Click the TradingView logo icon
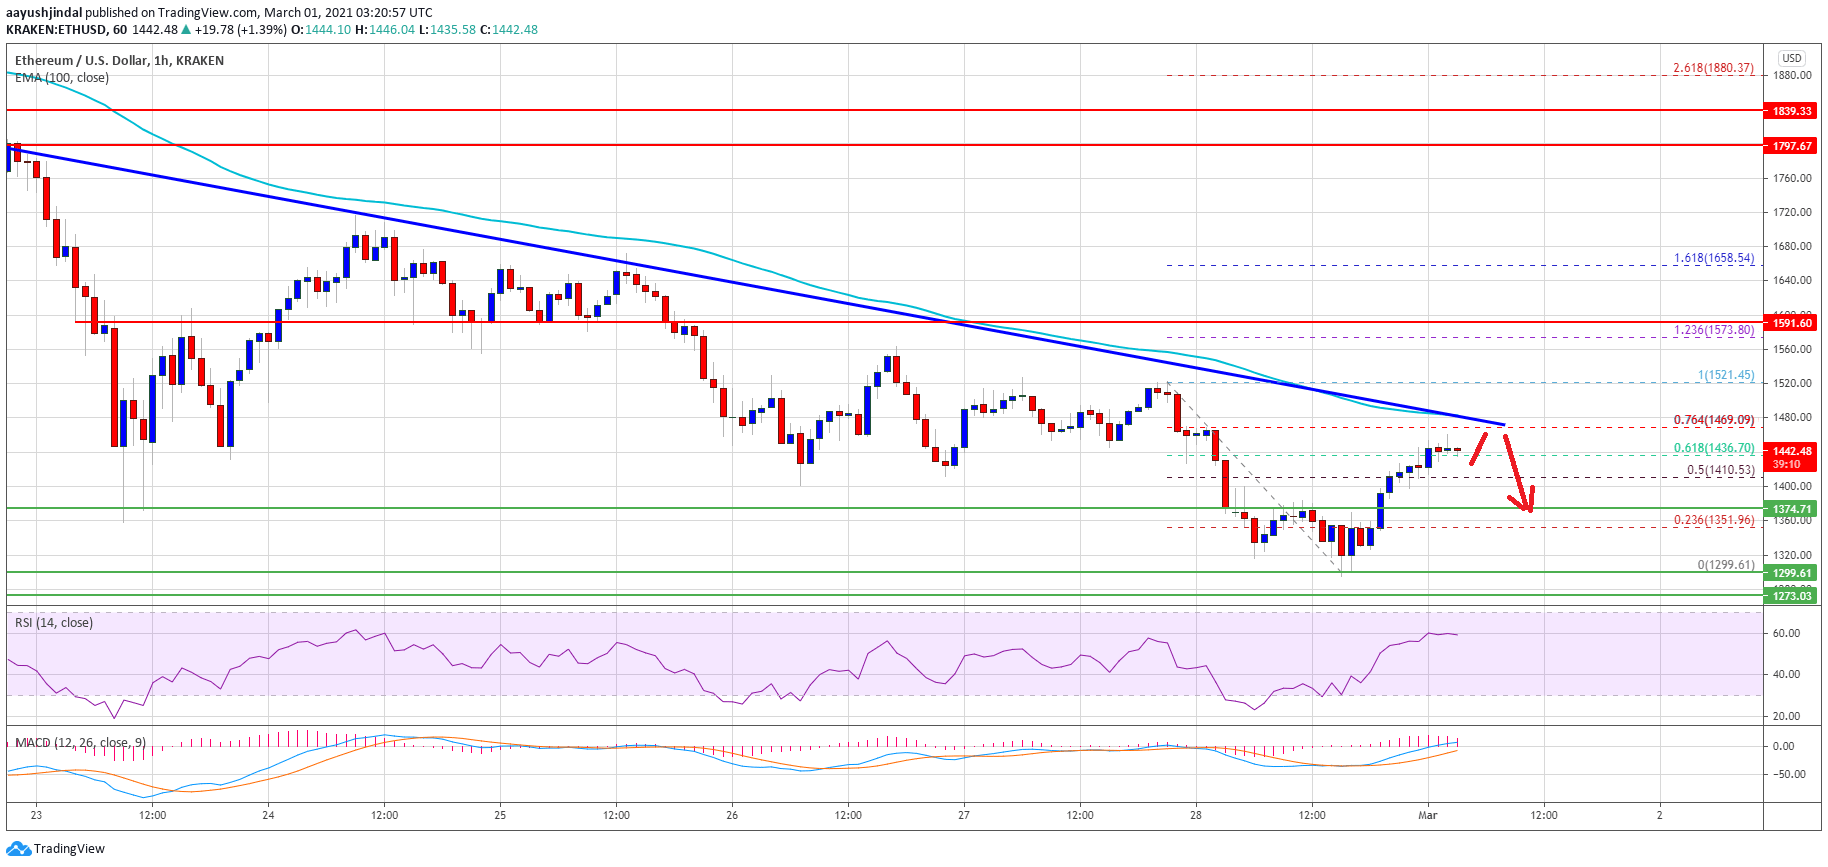The width and height of the screenshot is (1828, 867). (18, 849)
